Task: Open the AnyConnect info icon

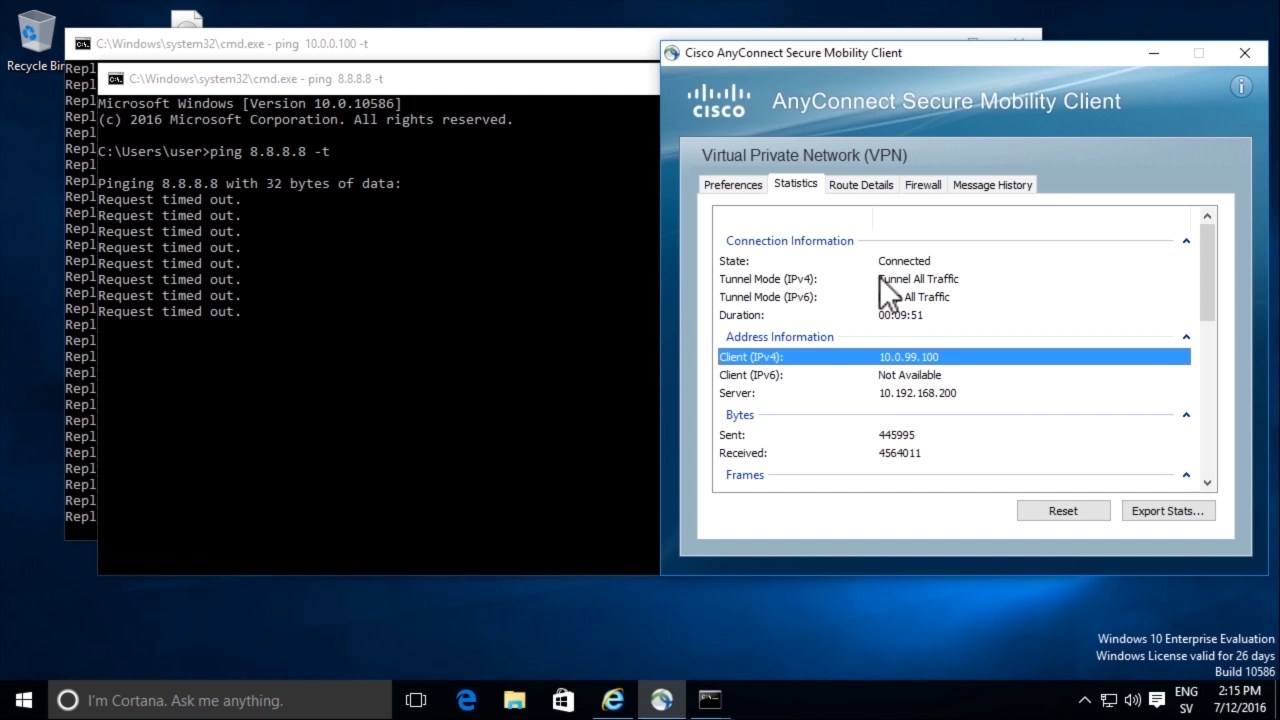Action: (1241, 87)
